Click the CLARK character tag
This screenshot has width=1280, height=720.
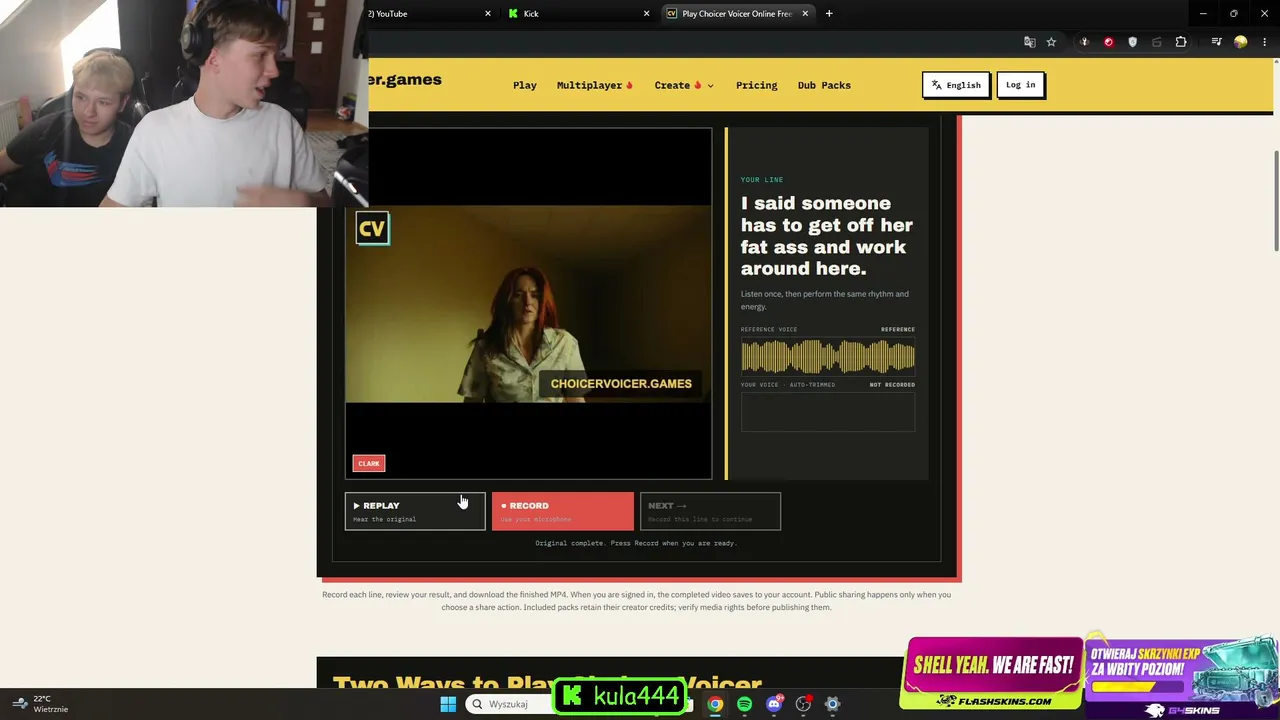pos(369,463)
